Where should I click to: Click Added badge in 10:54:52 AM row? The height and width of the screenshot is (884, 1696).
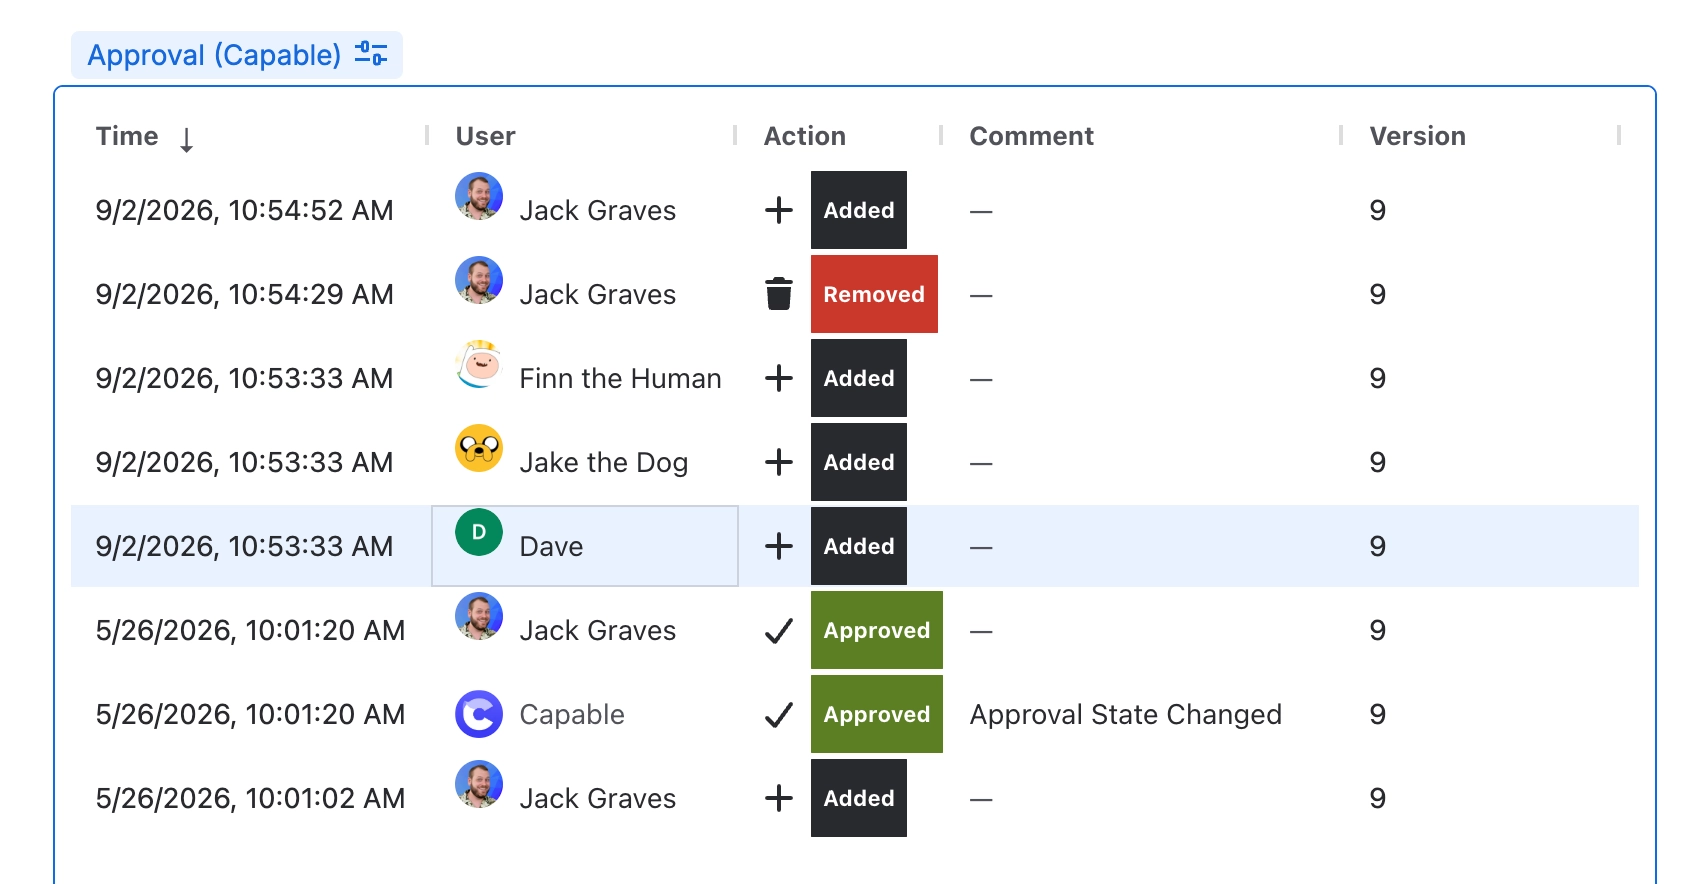pyautogui.click(x=859, y=210)
